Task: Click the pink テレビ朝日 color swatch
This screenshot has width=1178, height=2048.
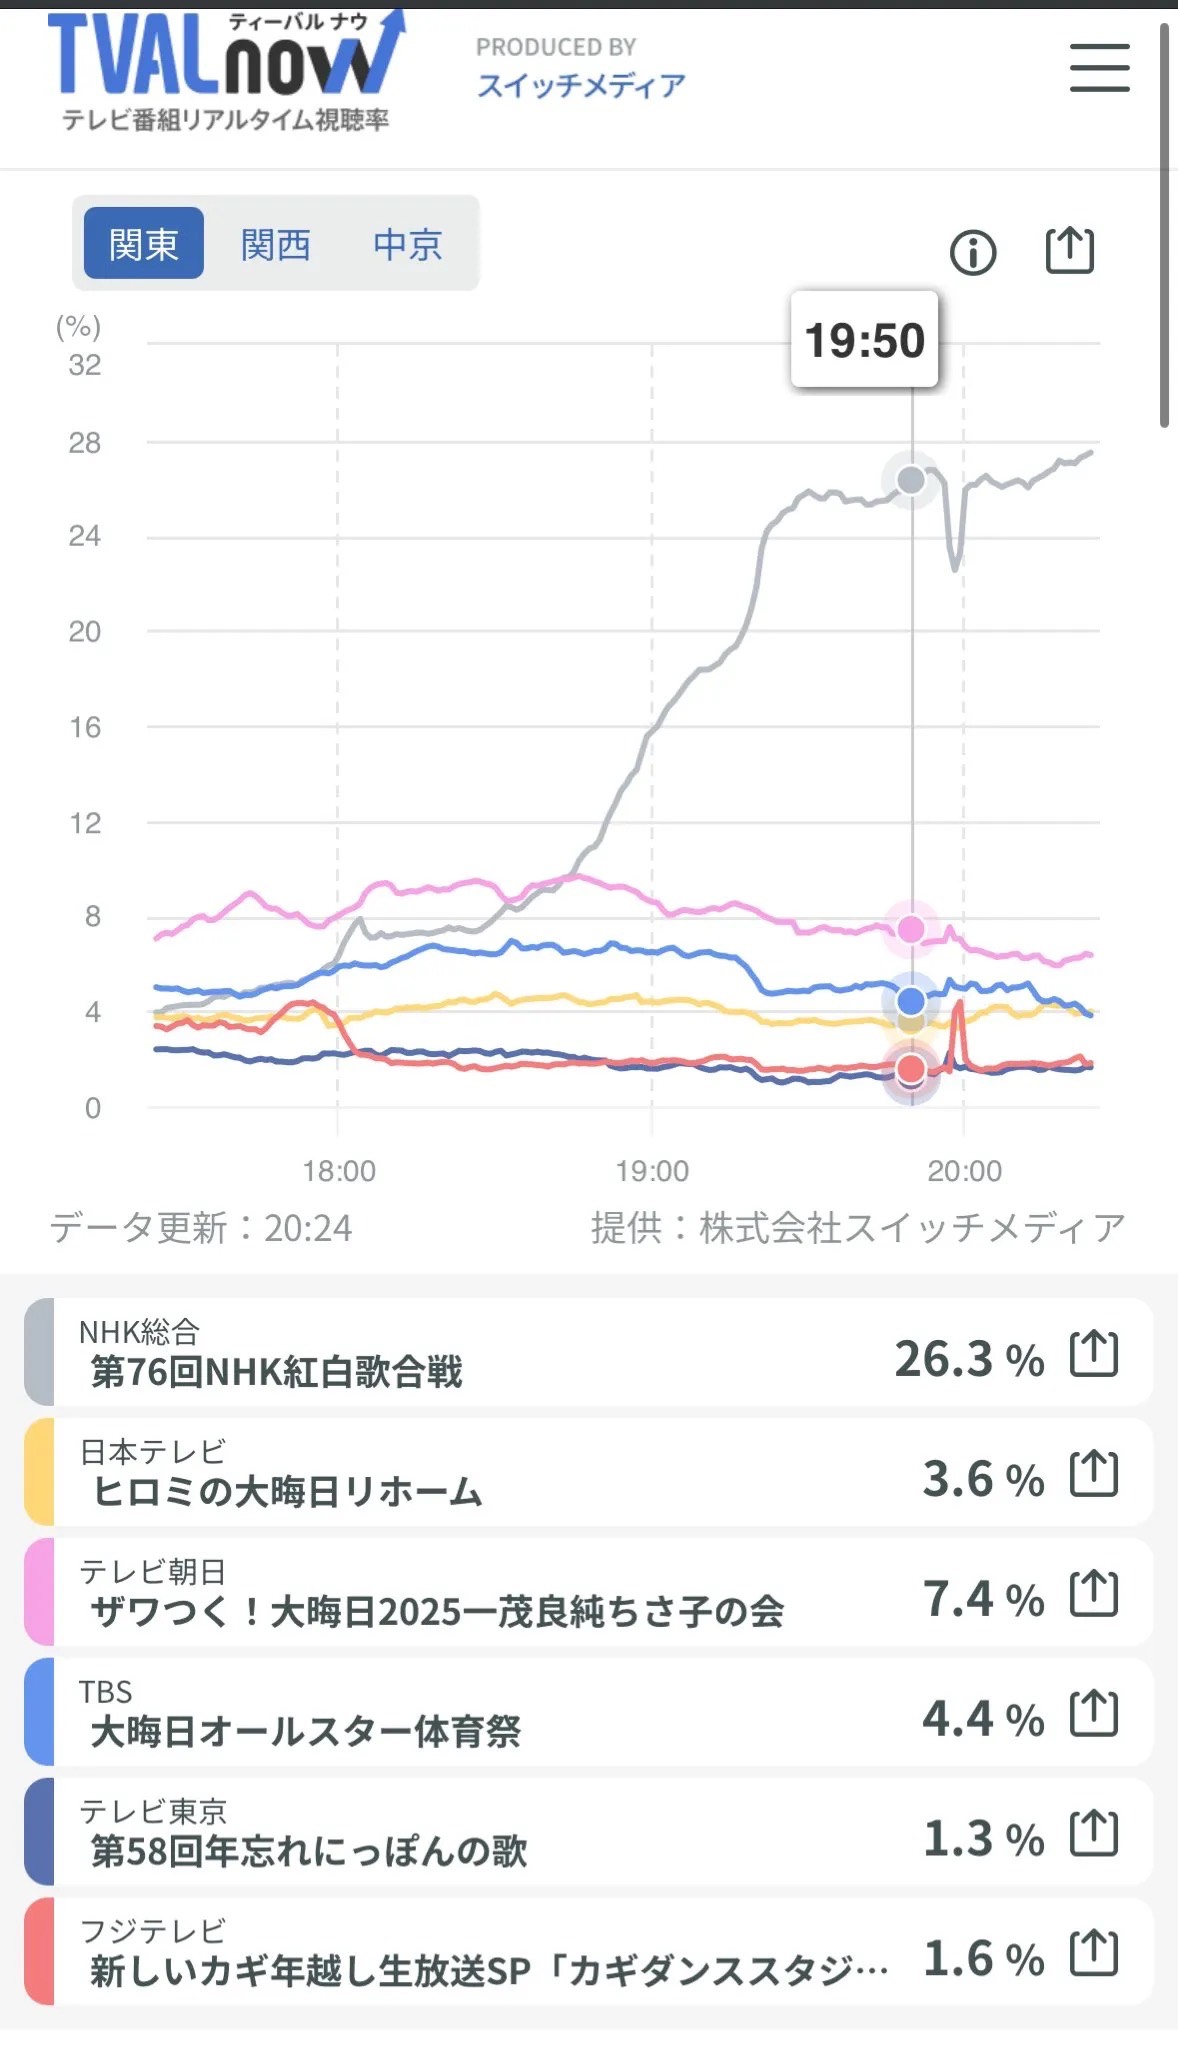Action: [39, 1592]
